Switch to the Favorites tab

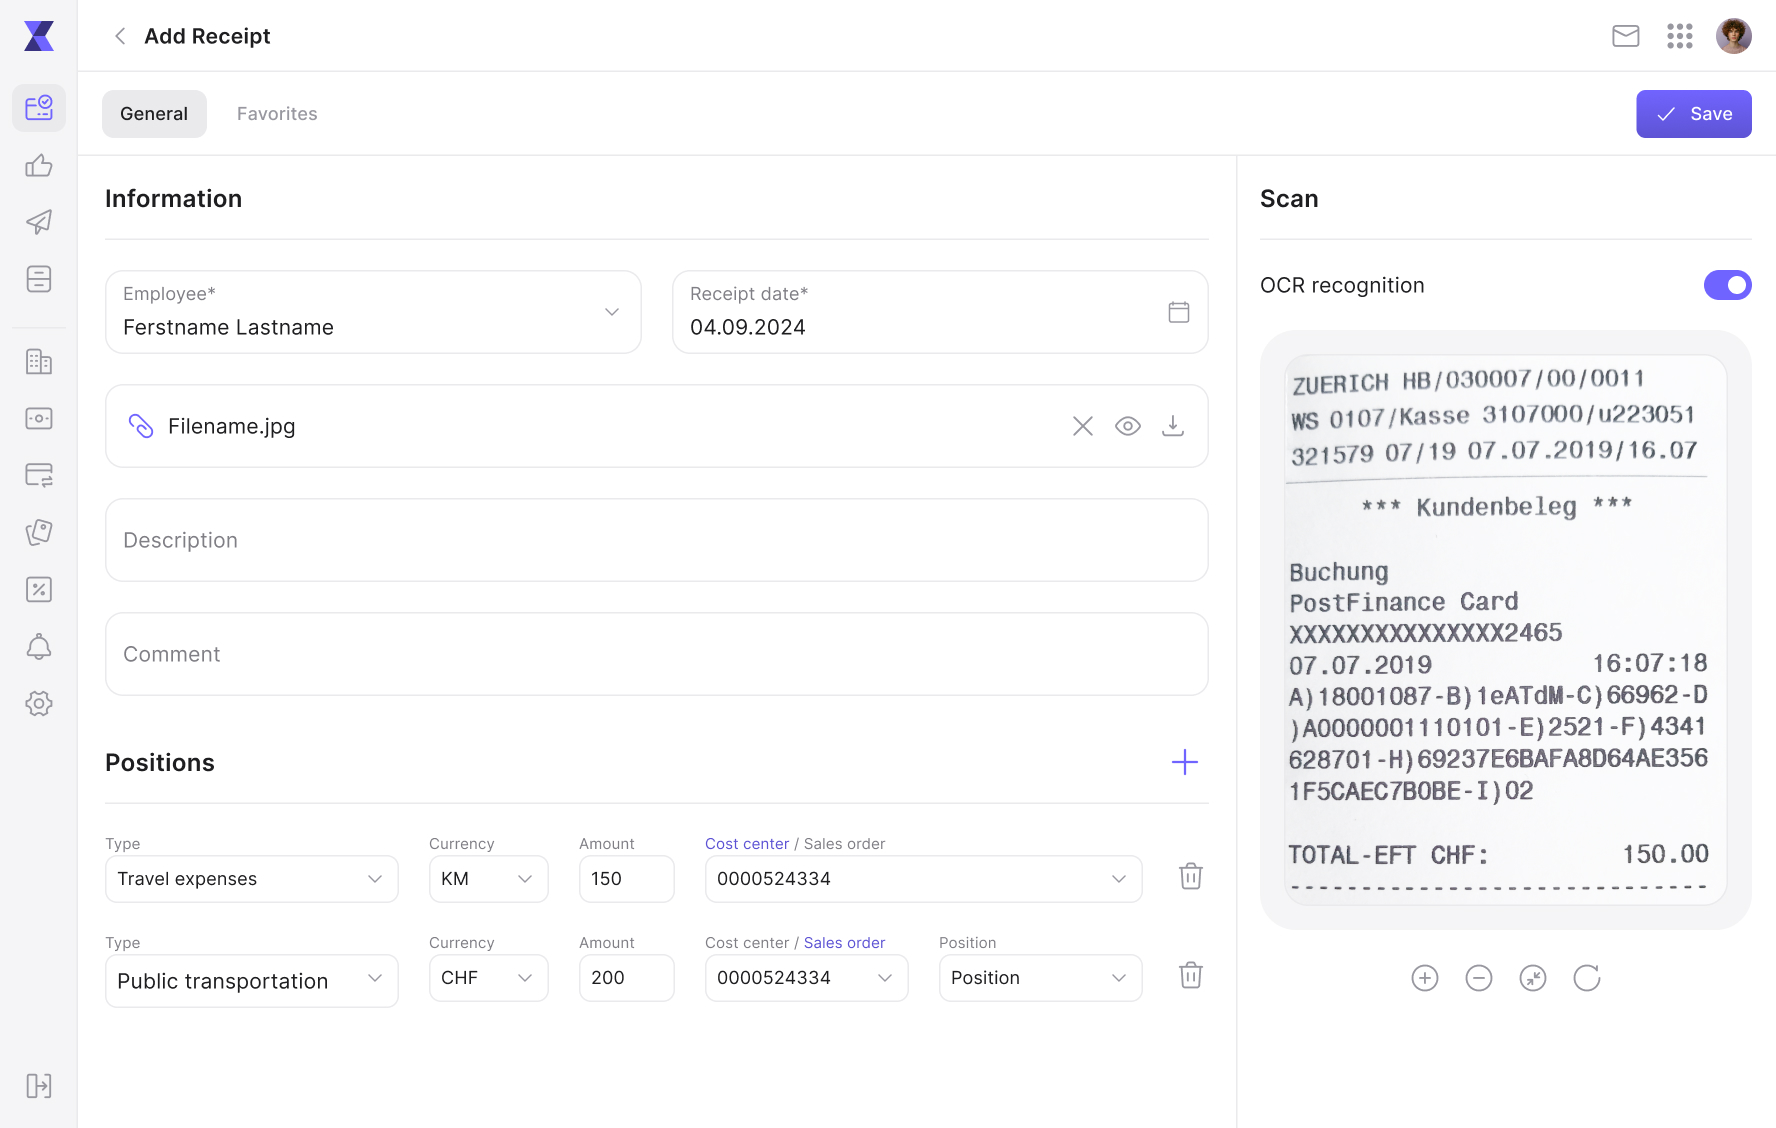[277, 114]
